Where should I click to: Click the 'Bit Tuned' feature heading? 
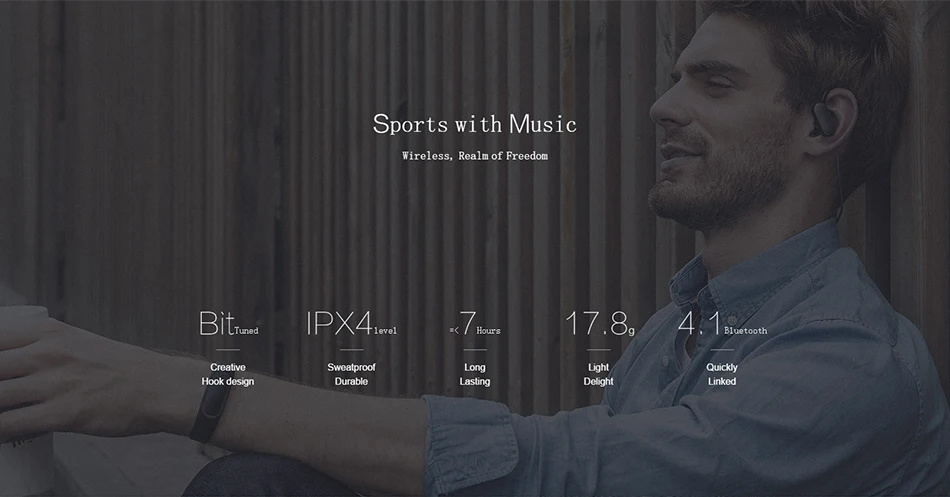point(228,324)
